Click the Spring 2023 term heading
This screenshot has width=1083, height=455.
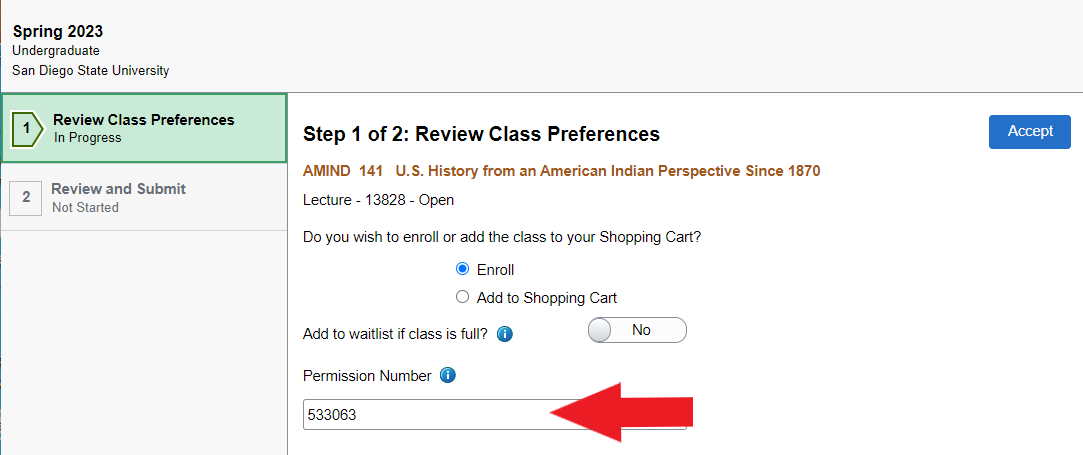click(58, 31)
